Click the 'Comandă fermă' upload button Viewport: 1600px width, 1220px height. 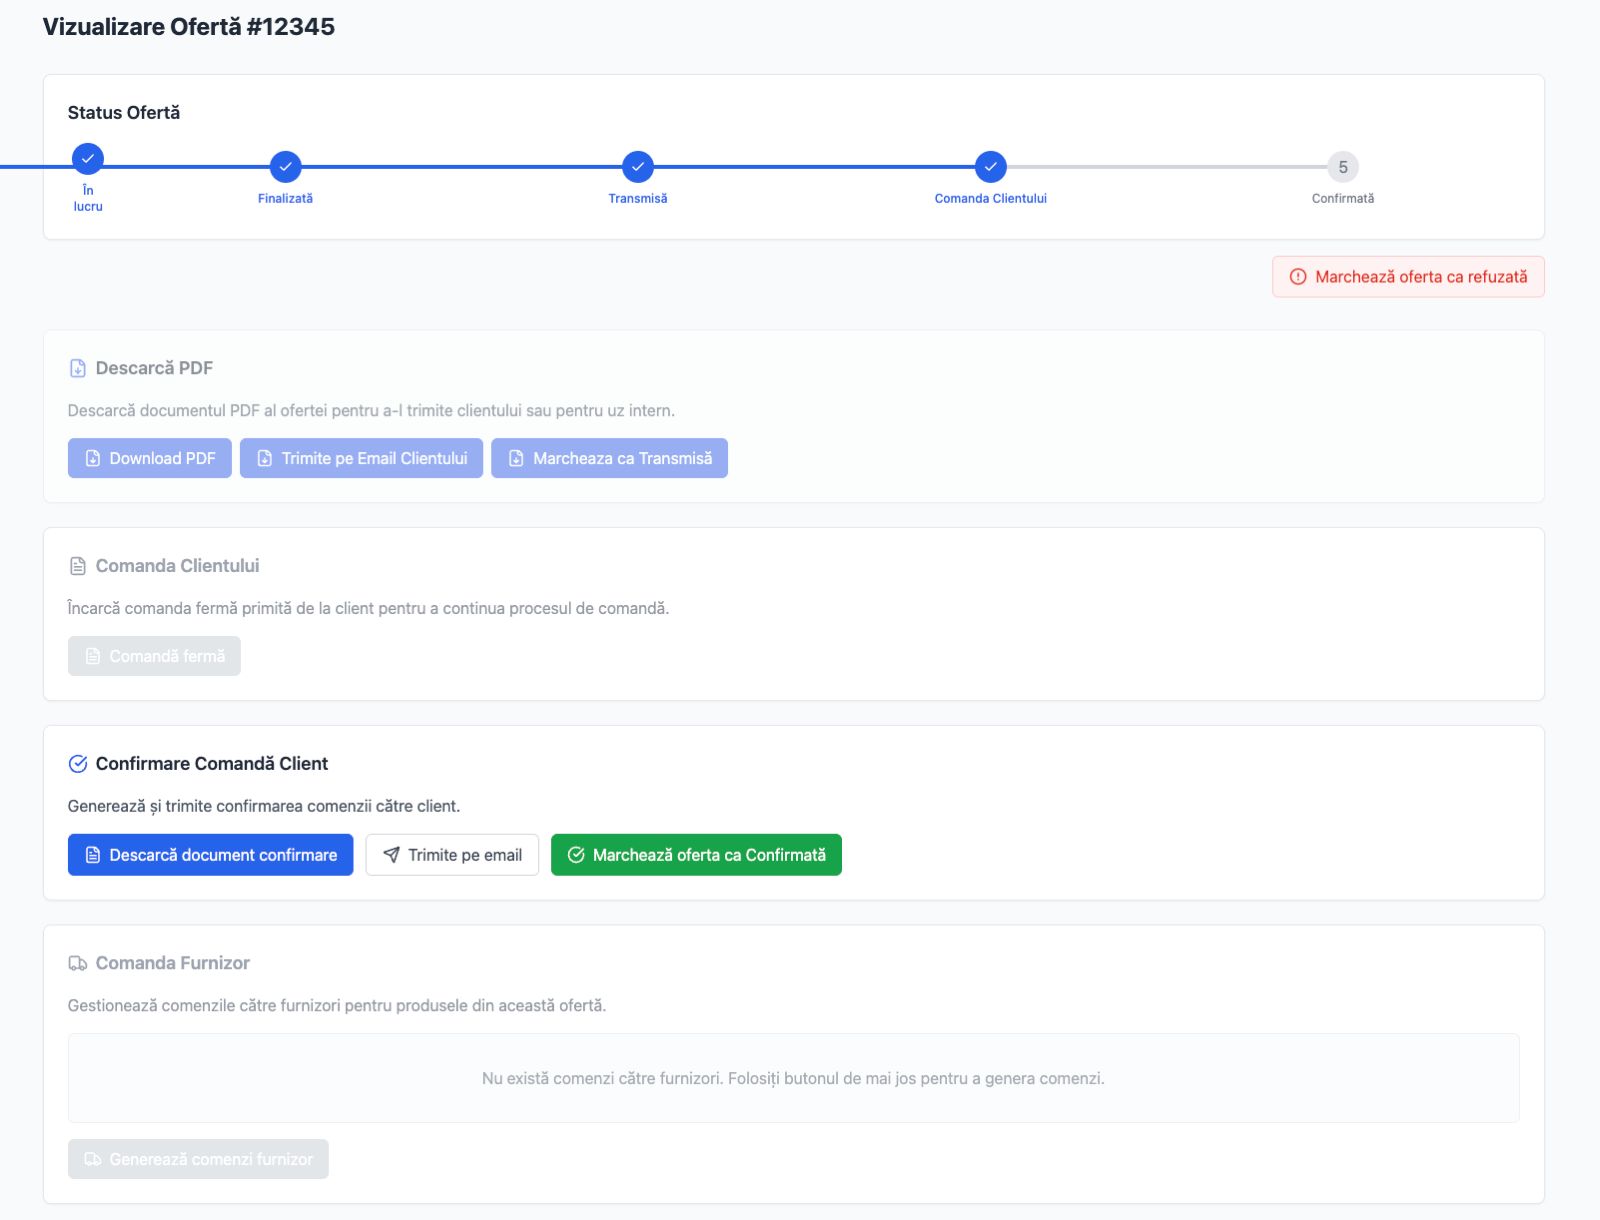pyautogui.click(x=154, y=656)
